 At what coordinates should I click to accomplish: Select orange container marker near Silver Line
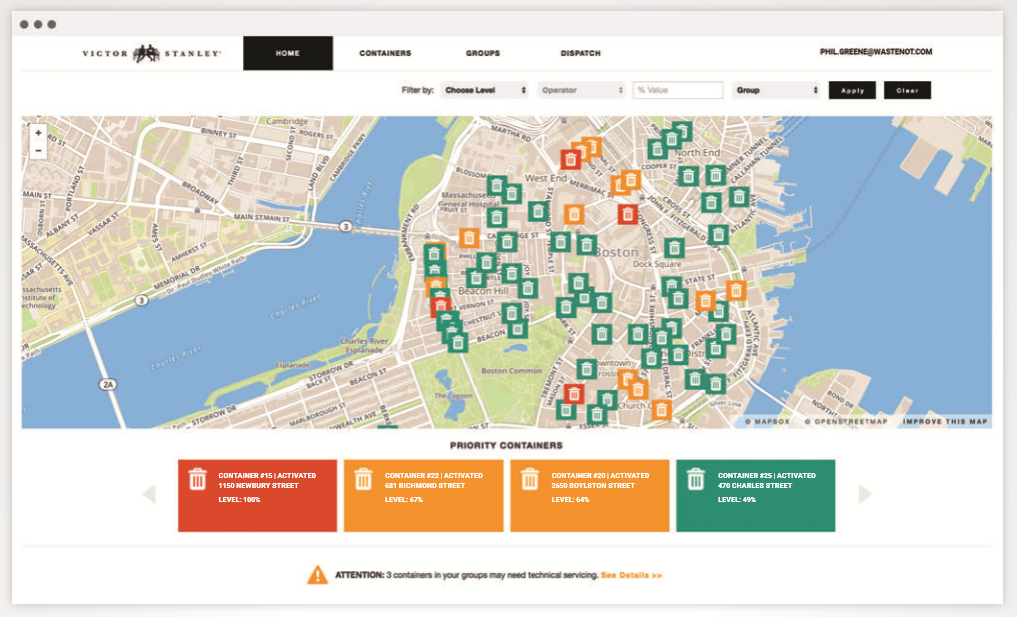pyautogui.click(x=661, y=409)
